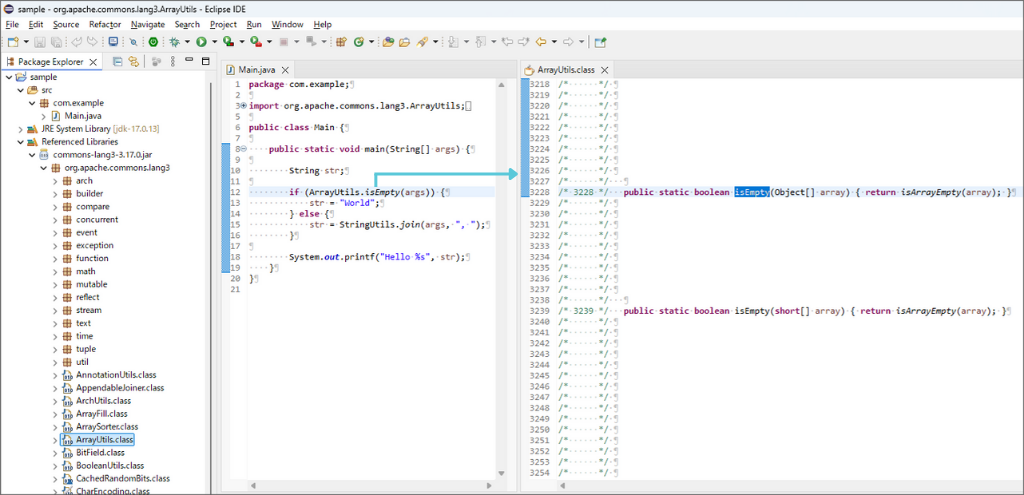Expand the JRE System Library node
1024x495 pixels.
20,129
